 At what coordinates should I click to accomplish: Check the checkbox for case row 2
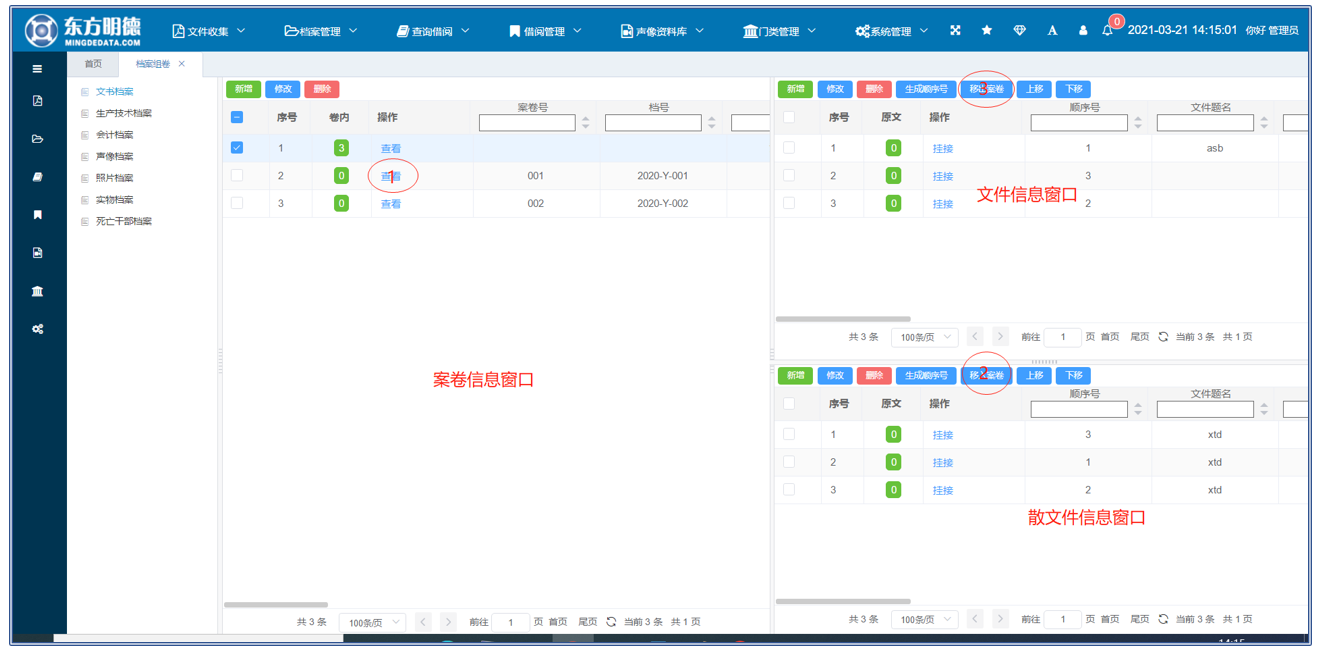pyautogui.click(x=237, y=175)
